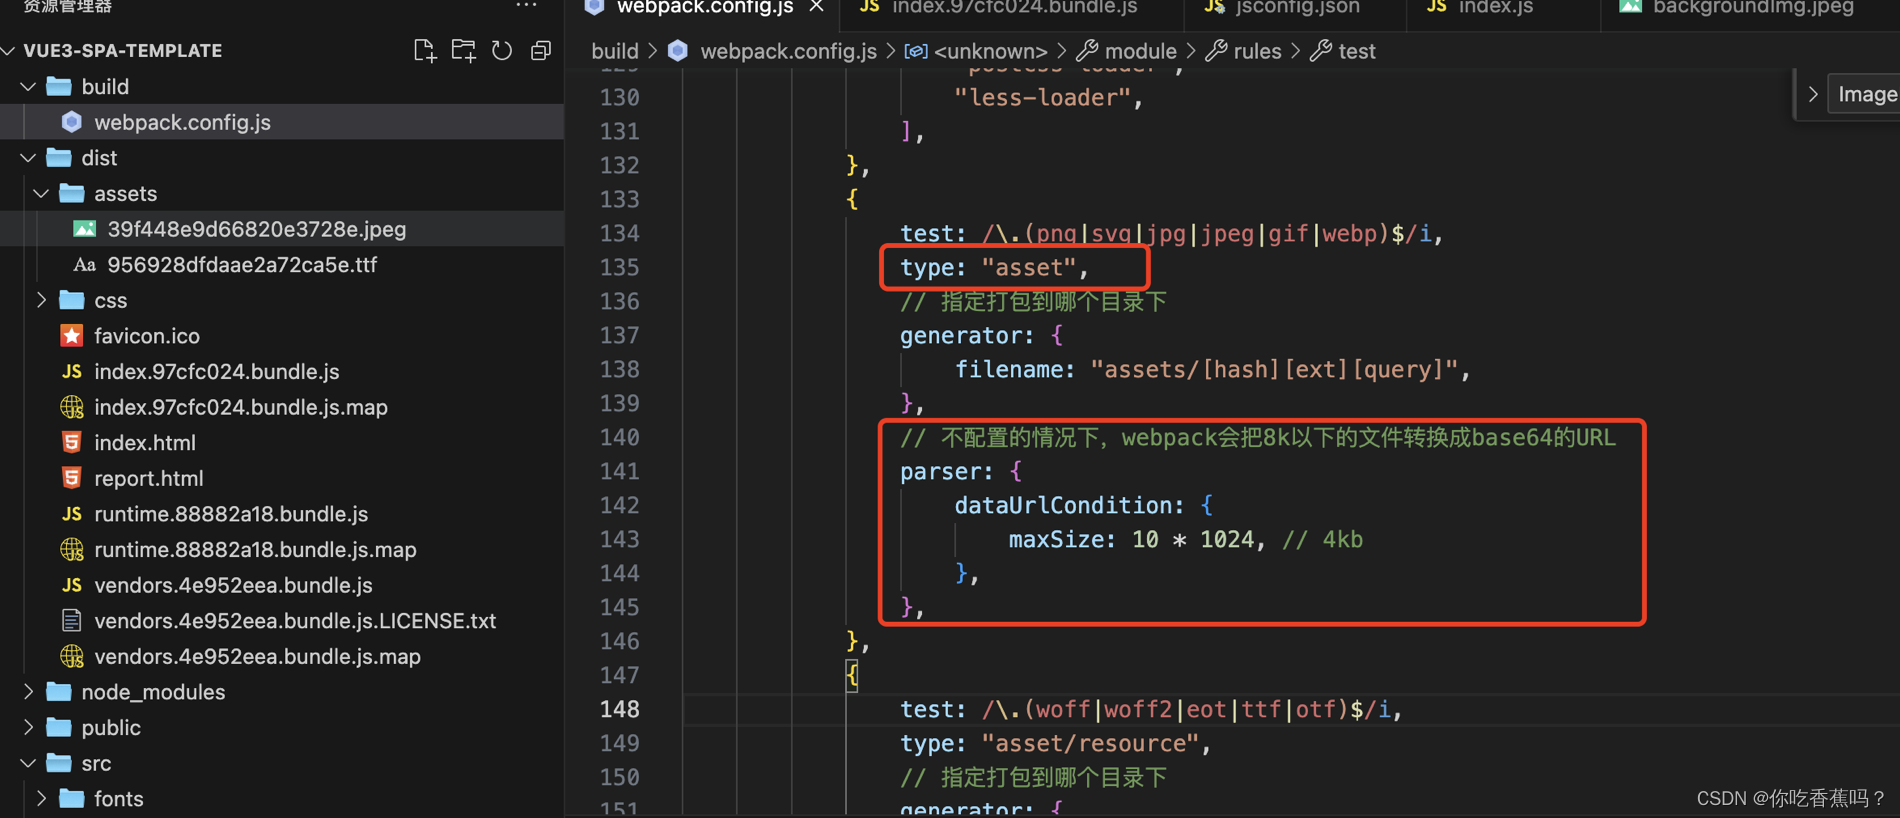Image resolution: width=1900 pixels, height=818 pixels.
Task: Click the text file icon of LICENSE.txt
Action: click(x=71, y=621)
